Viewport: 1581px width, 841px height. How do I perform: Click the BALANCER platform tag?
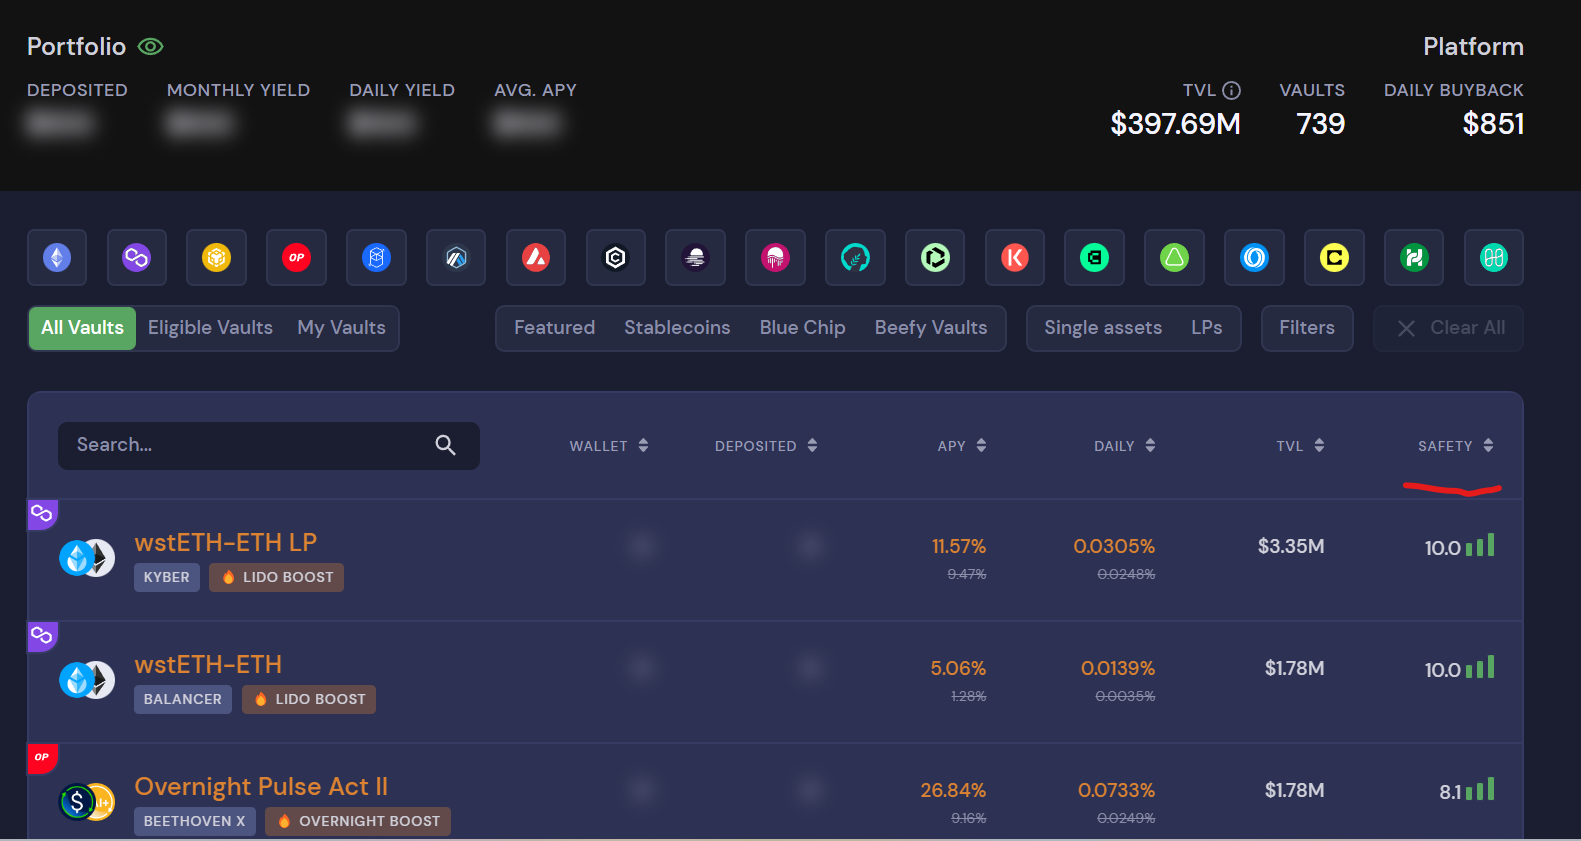(x=183, y=699)
